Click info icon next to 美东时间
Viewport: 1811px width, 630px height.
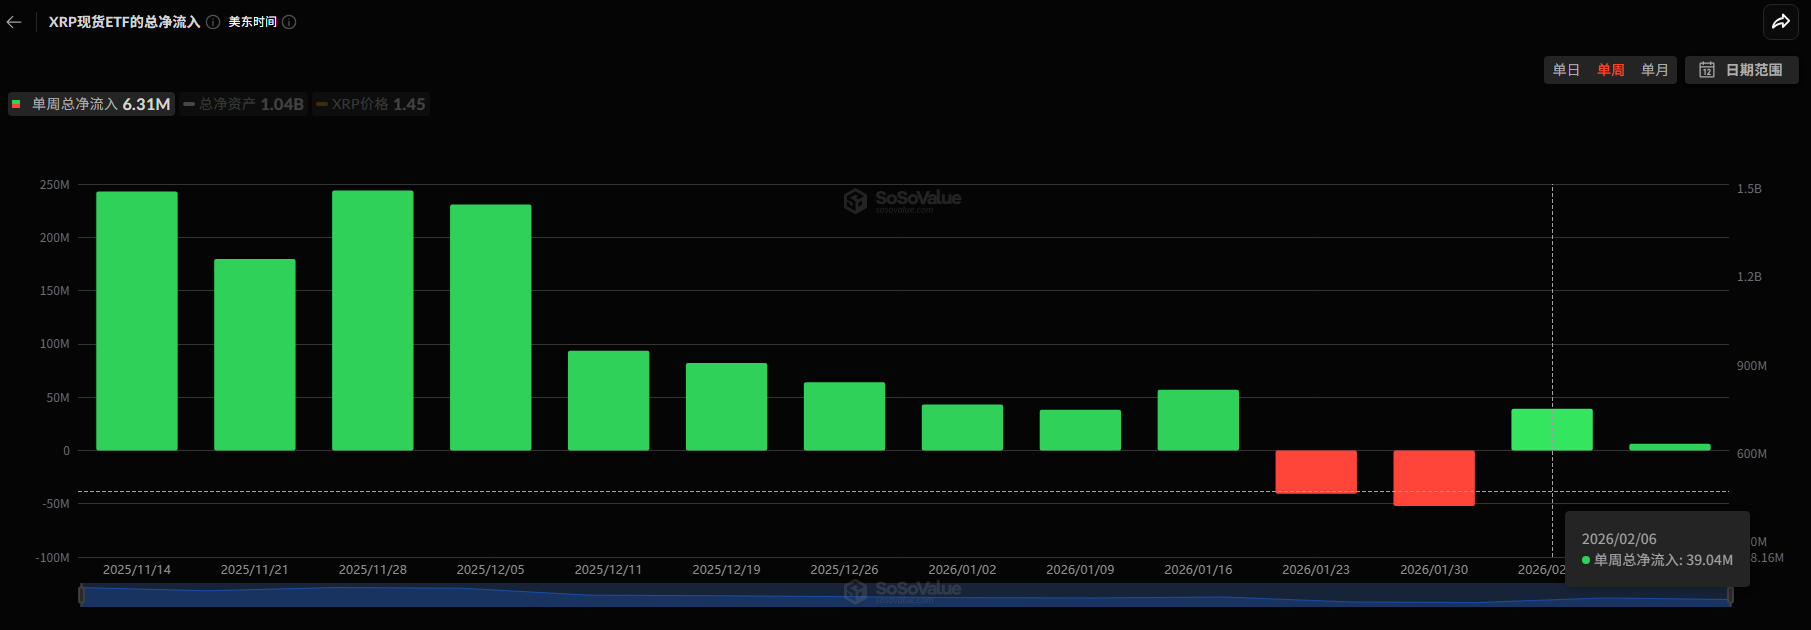coord(289,22)
